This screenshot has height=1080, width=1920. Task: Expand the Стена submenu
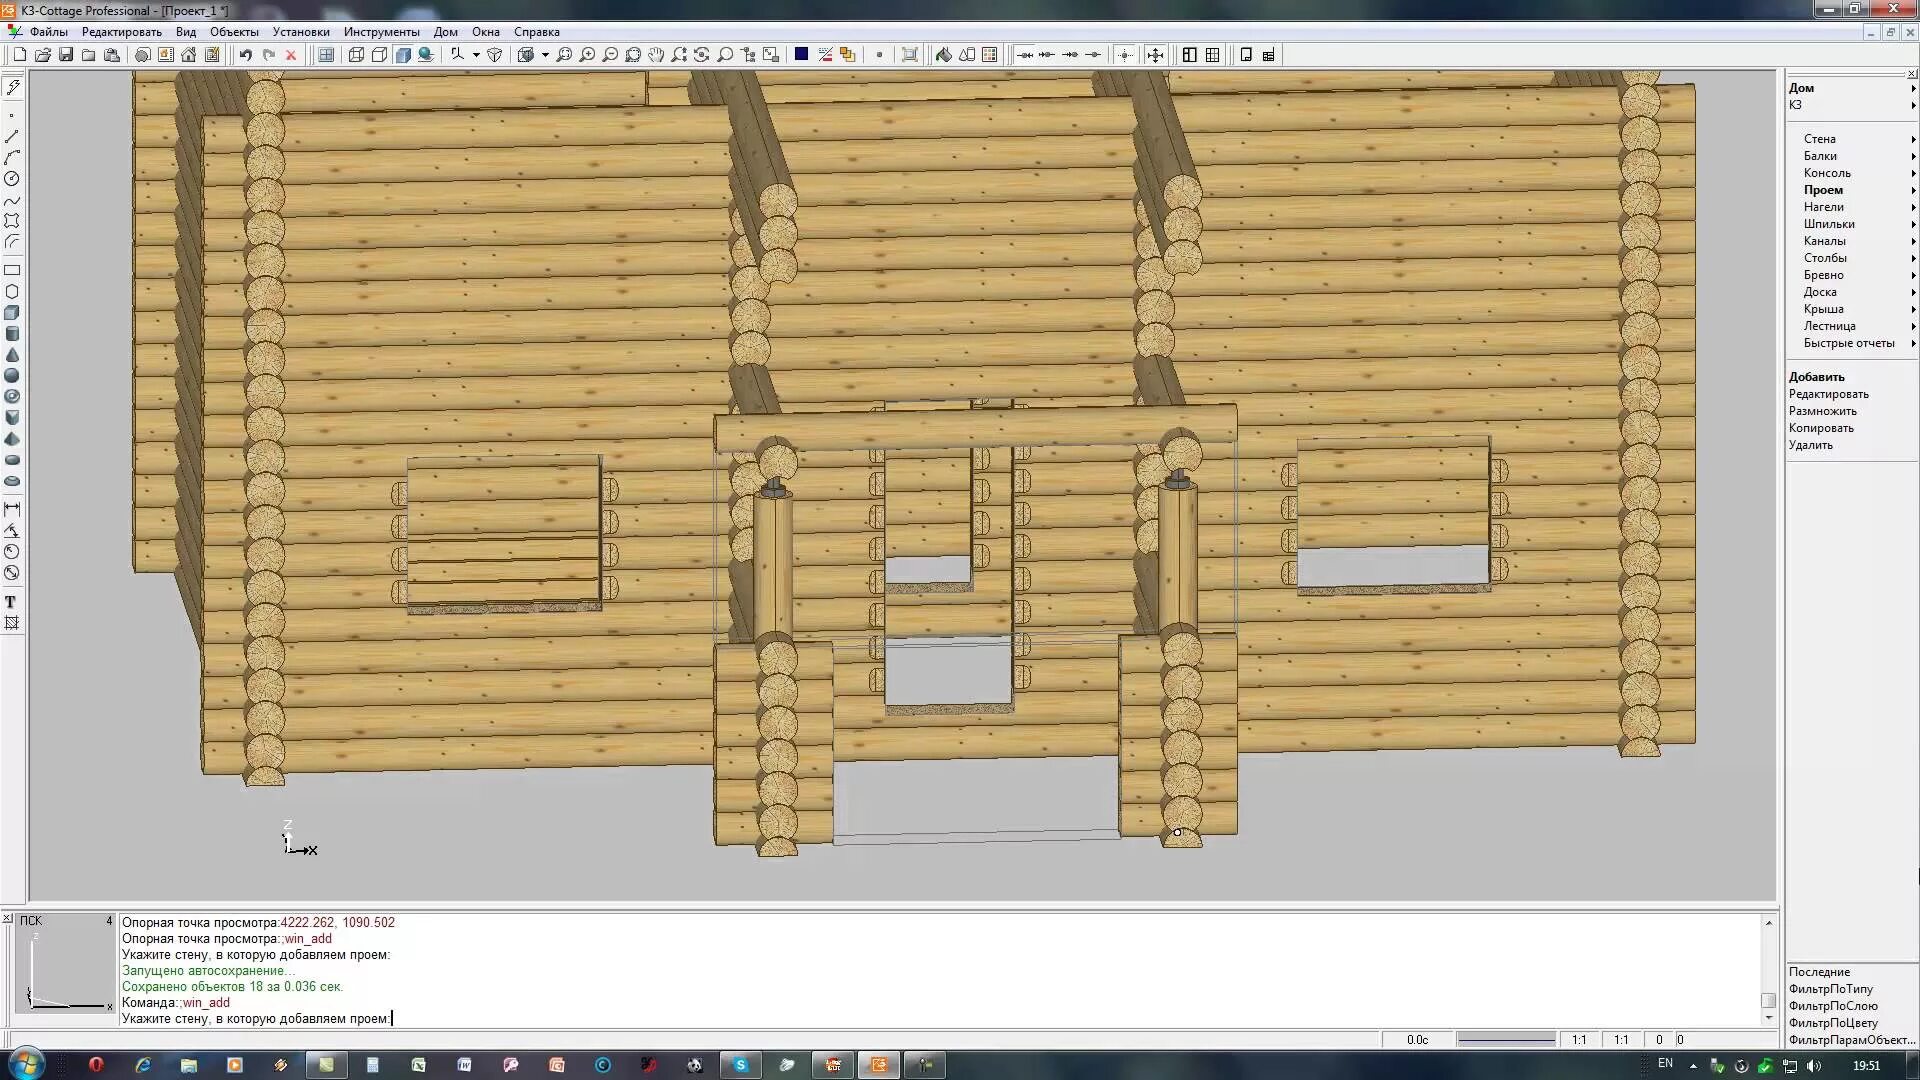point(1819,139)
